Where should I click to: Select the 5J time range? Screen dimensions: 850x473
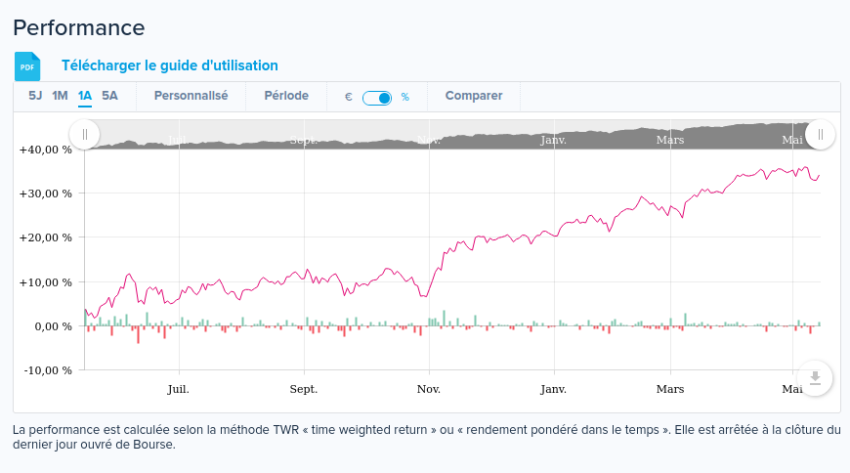click(x=35, y=96)
